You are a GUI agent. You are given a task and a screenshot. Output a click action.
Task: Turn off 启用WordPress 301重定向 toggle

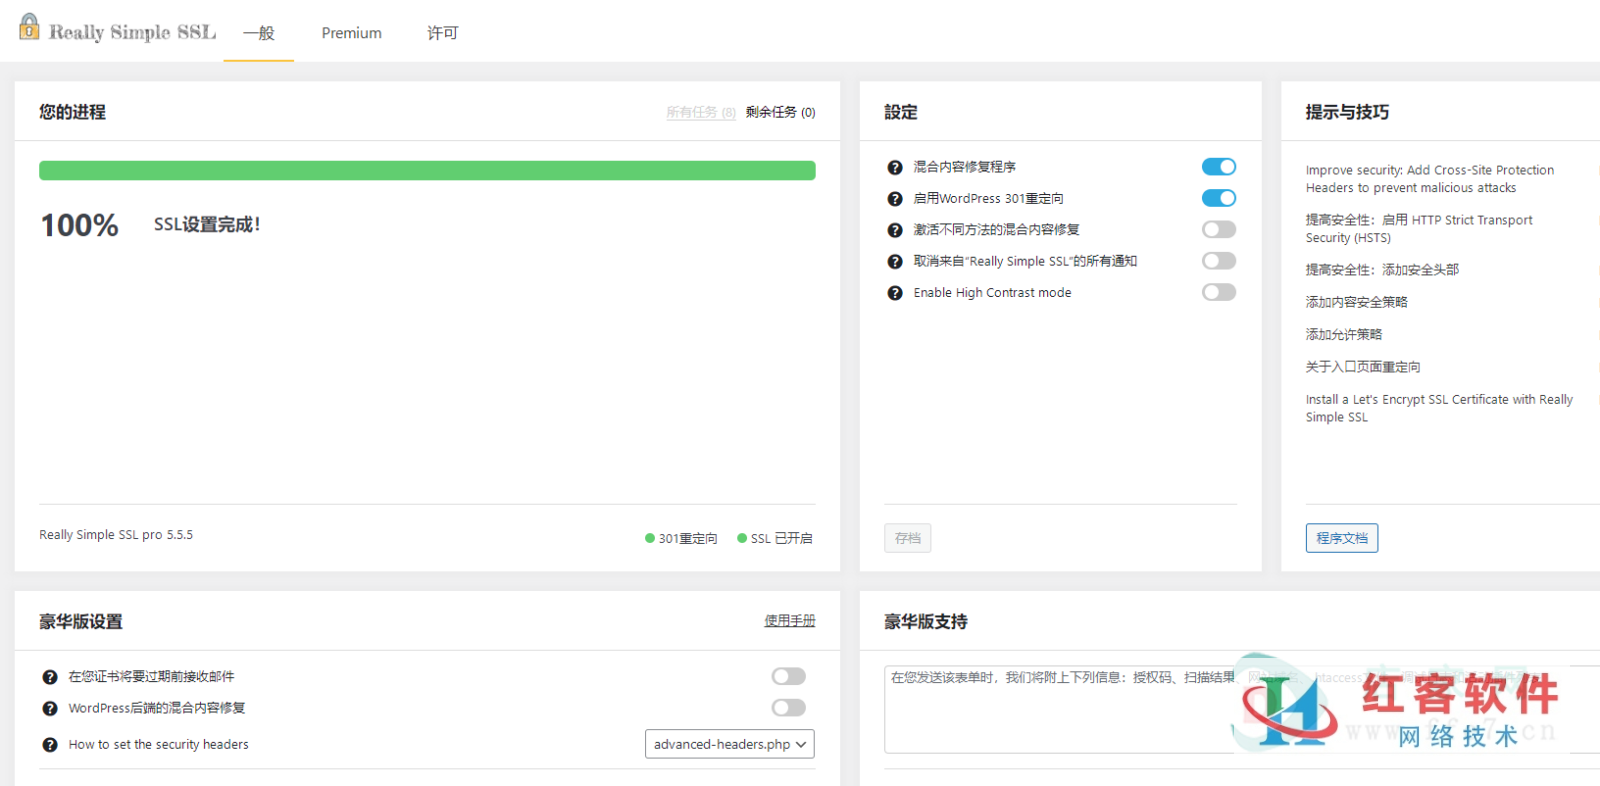pyautogui.click(x=1219, y=198)
